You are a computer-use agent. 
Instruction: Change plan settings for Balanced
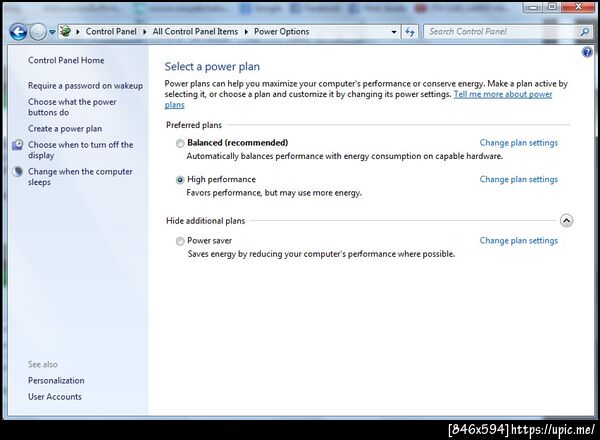coord(519,143)
